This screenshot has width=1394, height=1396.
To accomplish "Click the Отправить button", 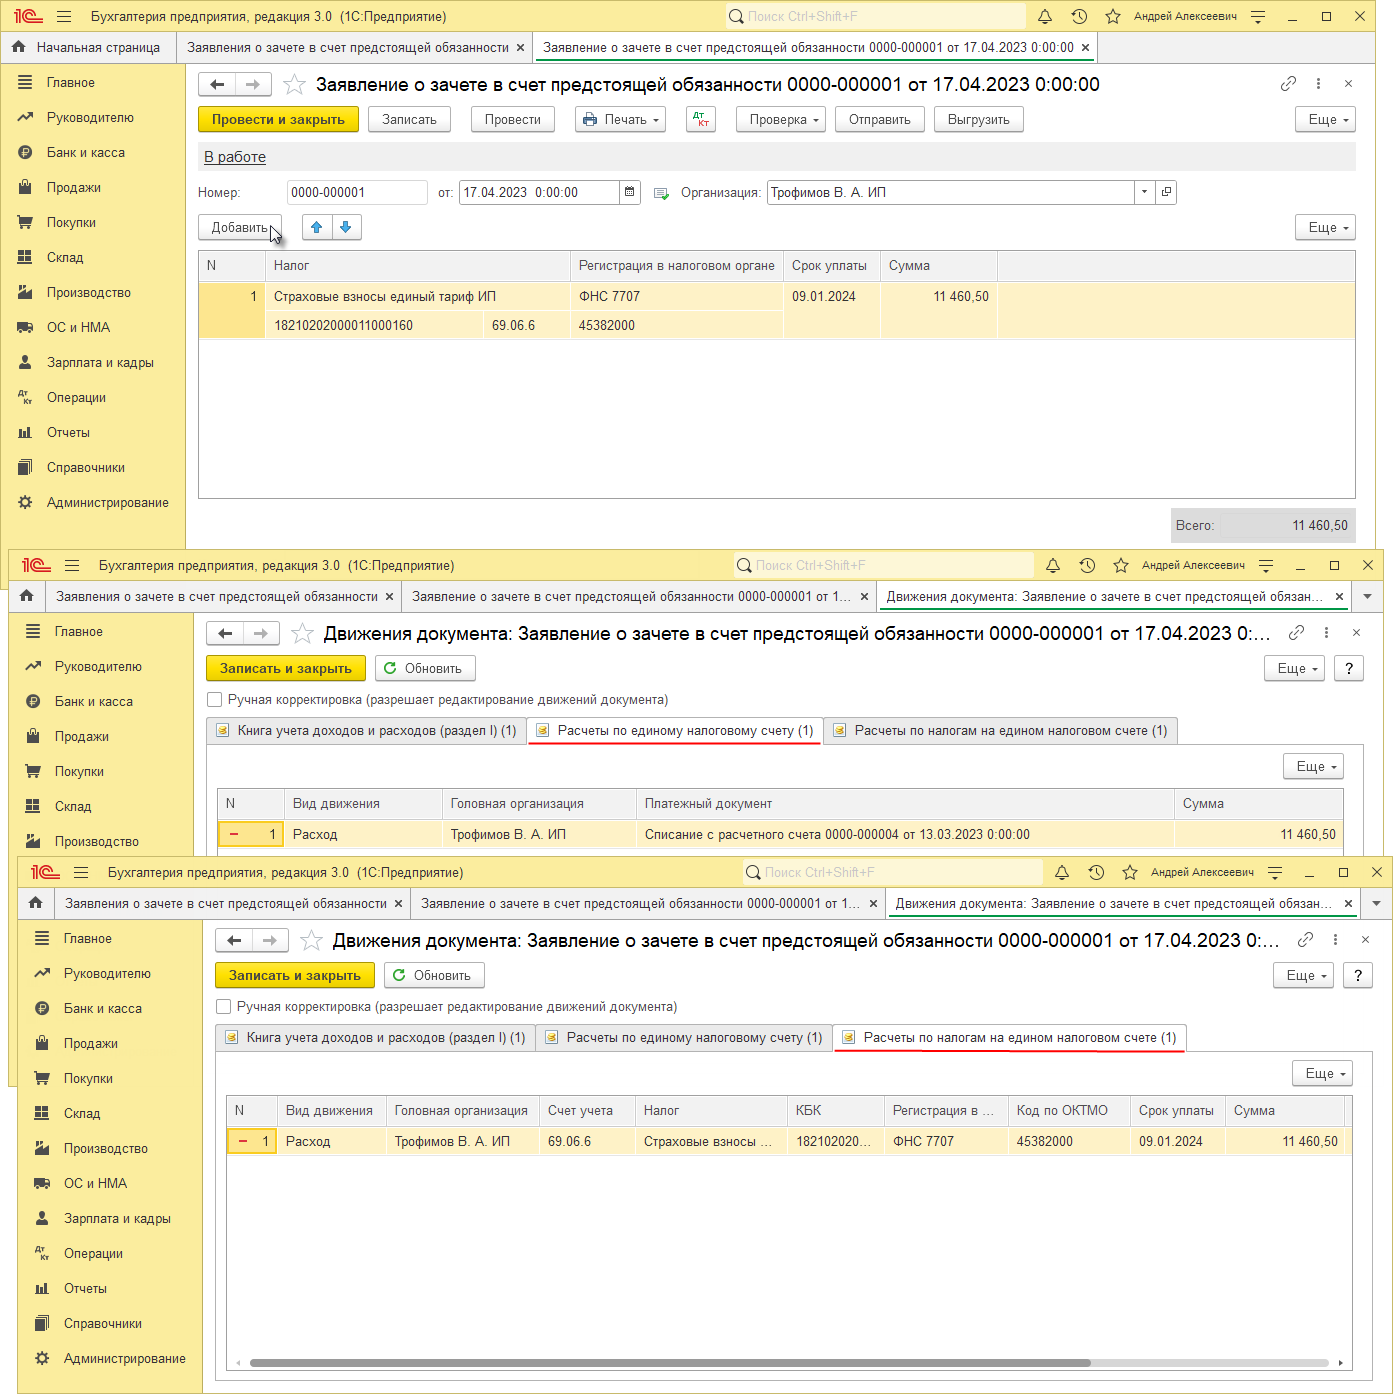I will coord(880,120).
